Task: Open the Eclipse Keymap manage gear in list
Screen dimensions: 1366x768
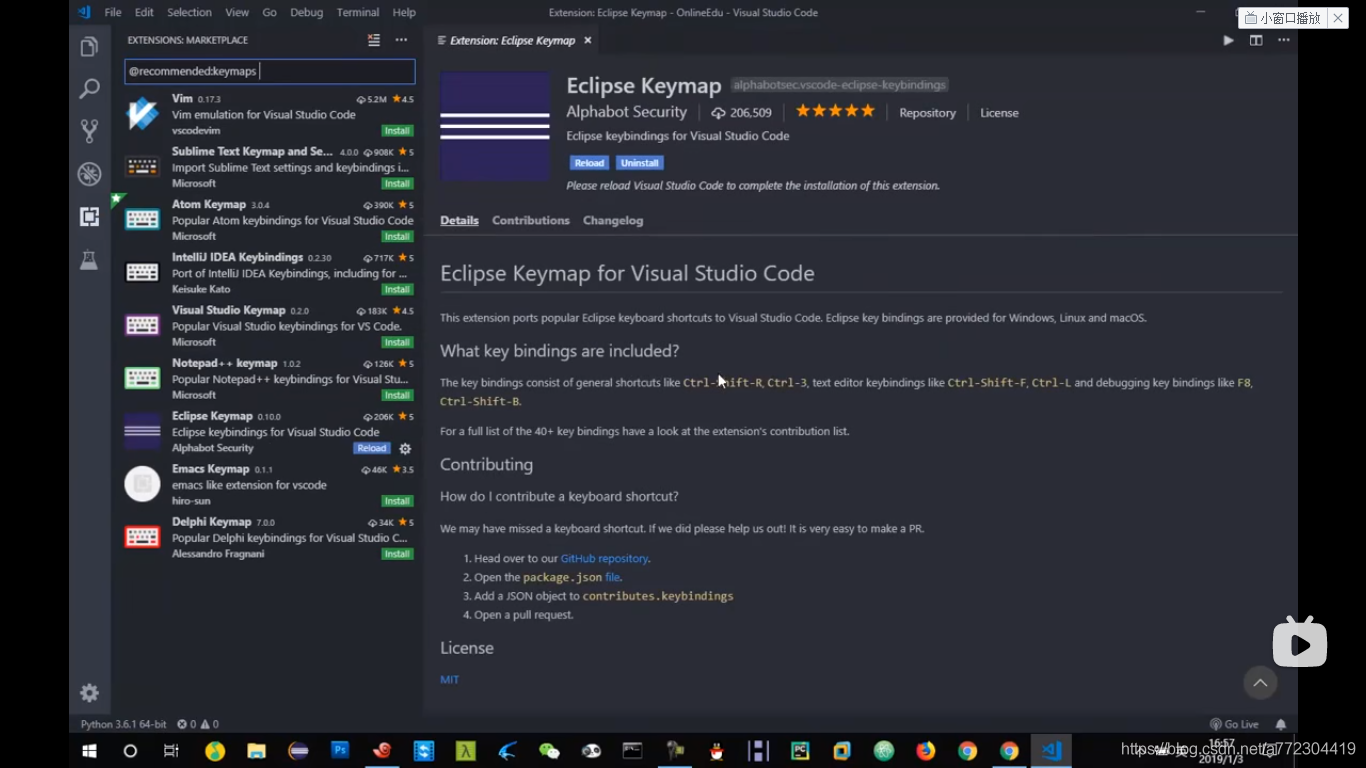Action: pyautogui.click(x=405, y=449)
